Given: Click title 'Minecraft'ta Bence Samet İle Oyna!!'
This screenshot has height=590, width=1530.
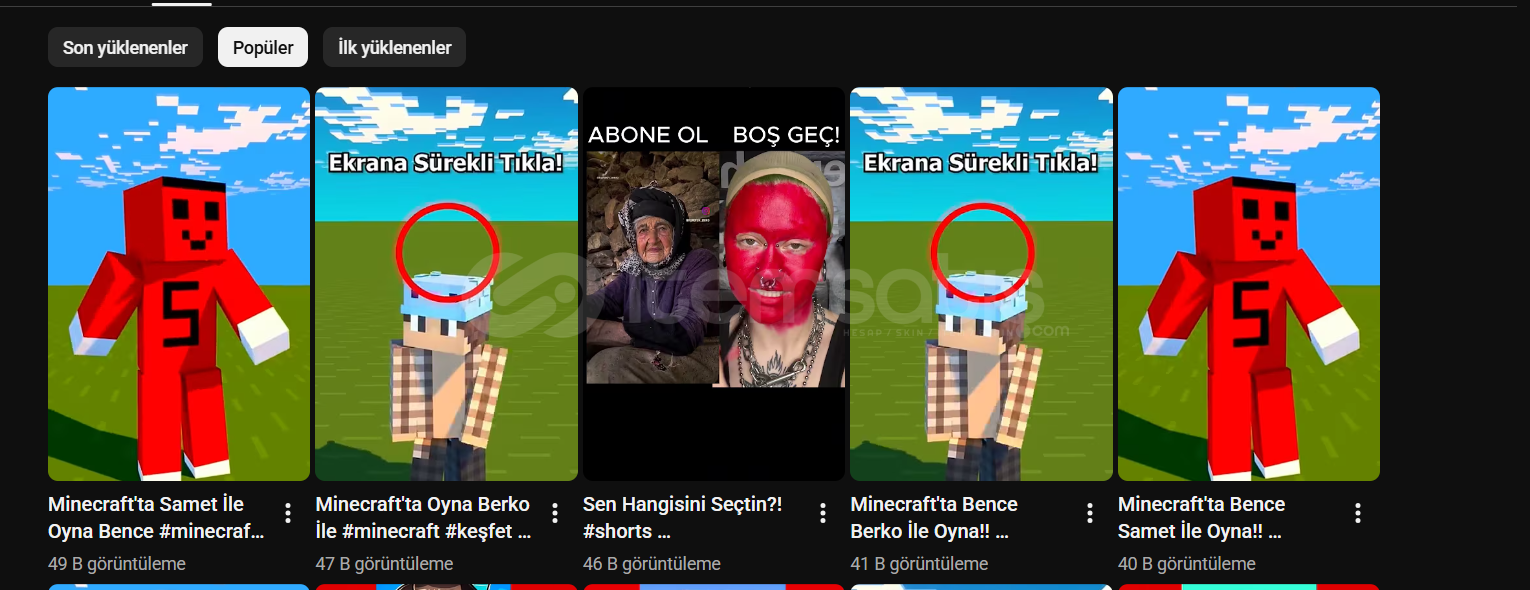Looking at the screenshot, I should (1202, 518).
